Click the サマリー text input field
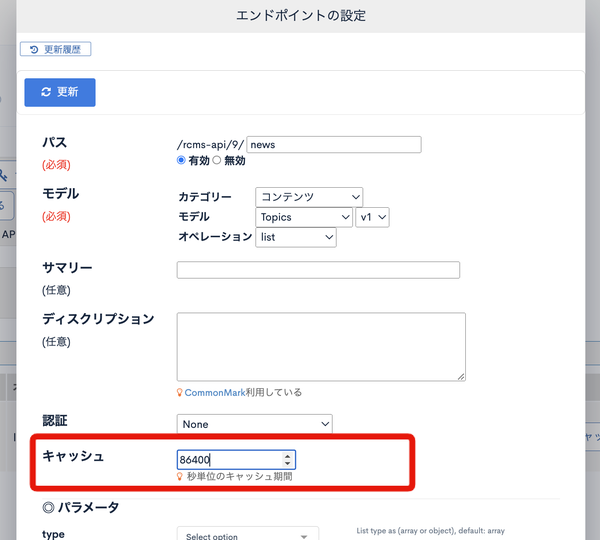 (x=318, y=270)
